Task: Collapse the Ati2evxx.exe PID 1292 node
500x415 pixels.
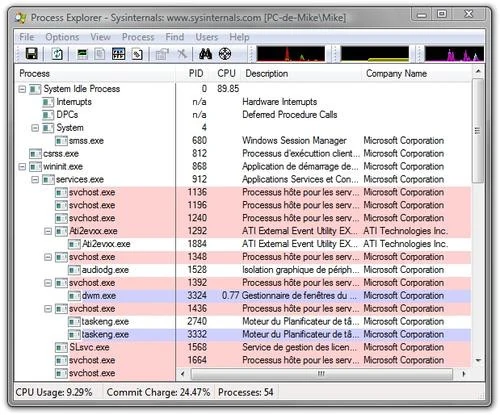Action: point(48,231)
